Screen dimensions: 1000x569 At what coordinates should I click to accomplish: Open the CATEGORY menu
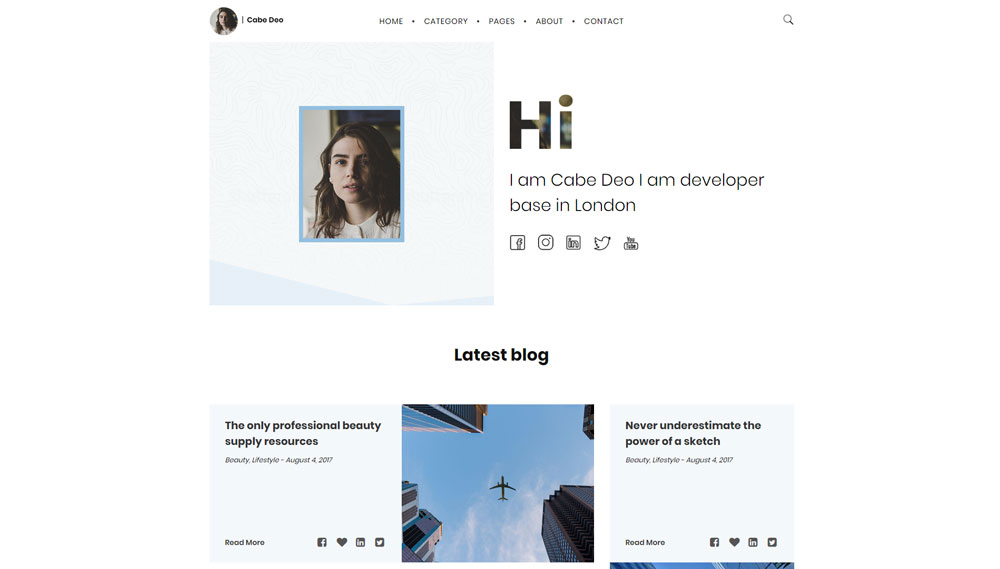(446, 21)
